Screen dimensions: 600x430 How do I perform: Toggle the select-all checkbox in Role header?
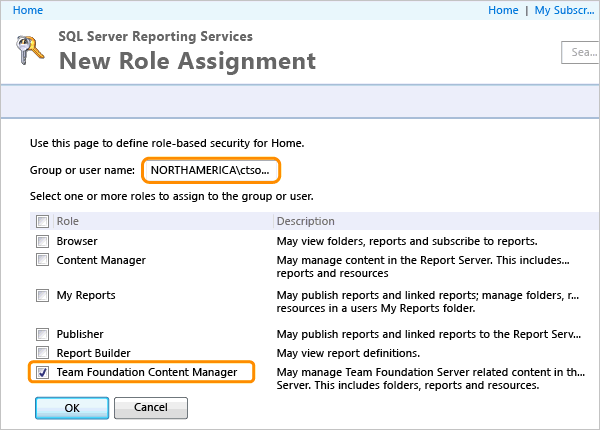pyautogui.click(x=43, y=221)
